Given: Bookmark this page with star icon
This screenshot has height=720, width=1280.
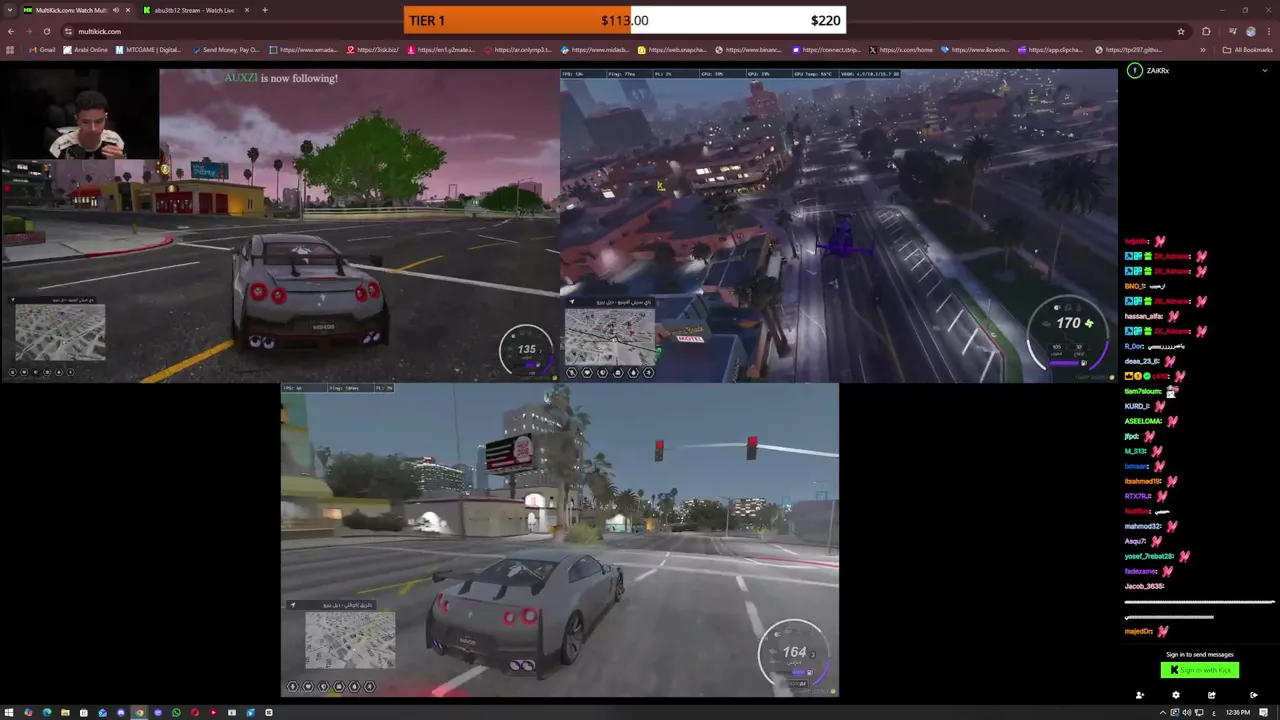Looking at the screenshot, I should pos(1181,31).
